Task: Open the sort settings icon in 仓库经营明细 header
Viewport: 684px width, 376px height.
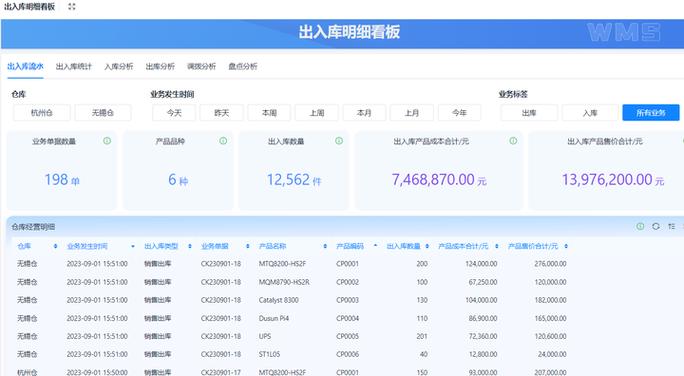Action: coord(671,226)
